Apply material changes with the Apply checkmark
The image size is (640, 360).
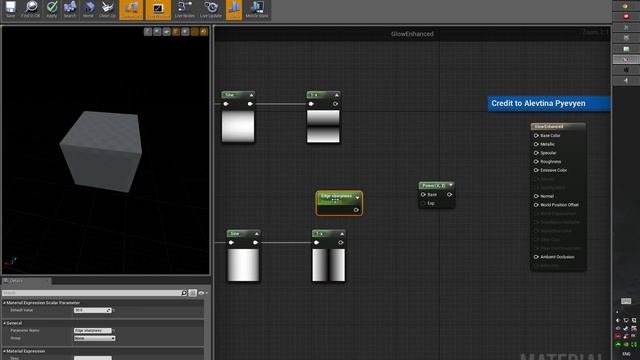[x=51, y=9]
